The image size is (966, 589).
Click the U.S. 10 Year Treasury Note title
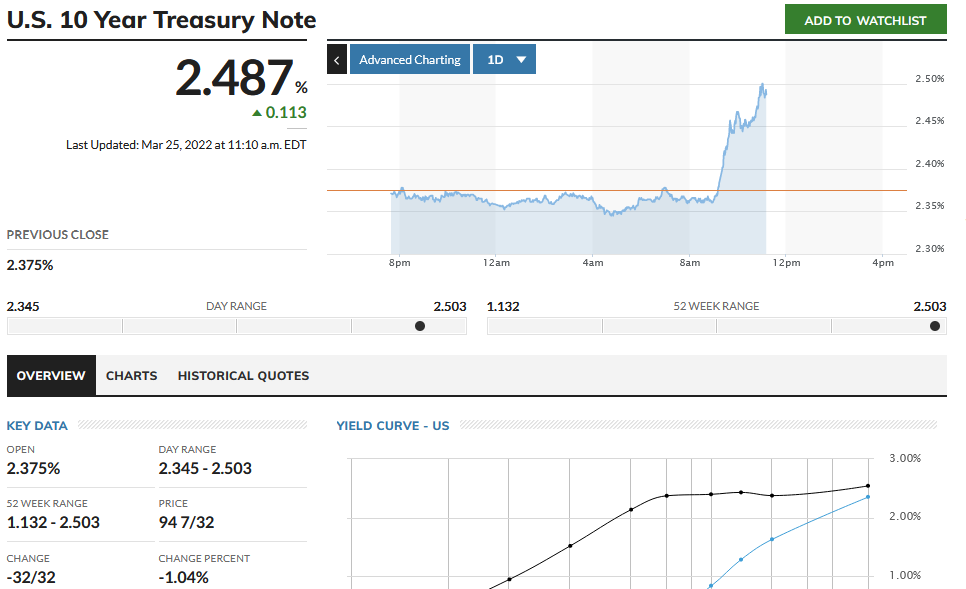point(161,20)
